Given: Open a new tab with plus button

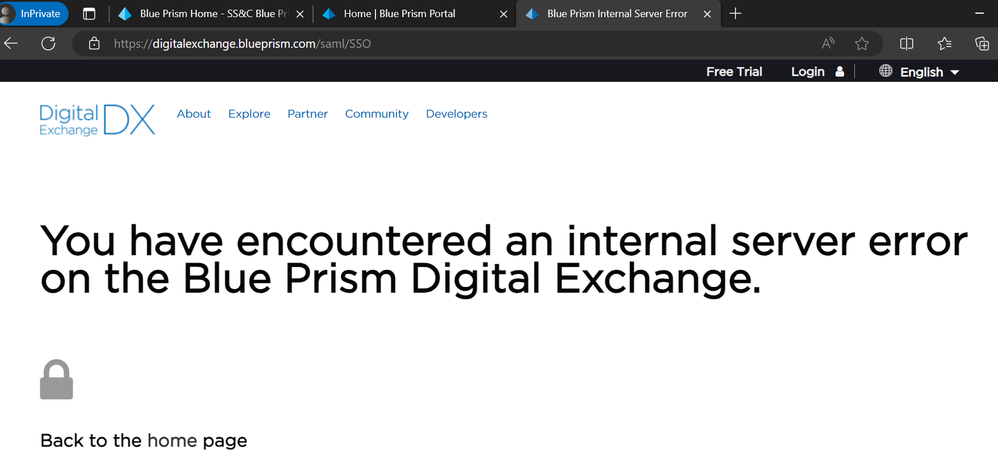Looking at the screenshot, I should click(x=736, y=14).
